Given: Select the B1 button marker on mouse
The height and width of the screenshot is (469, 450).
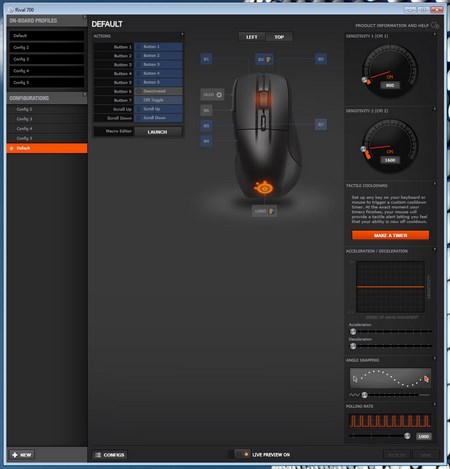Looking at the screenshot, I should click(x=206, y=59).
